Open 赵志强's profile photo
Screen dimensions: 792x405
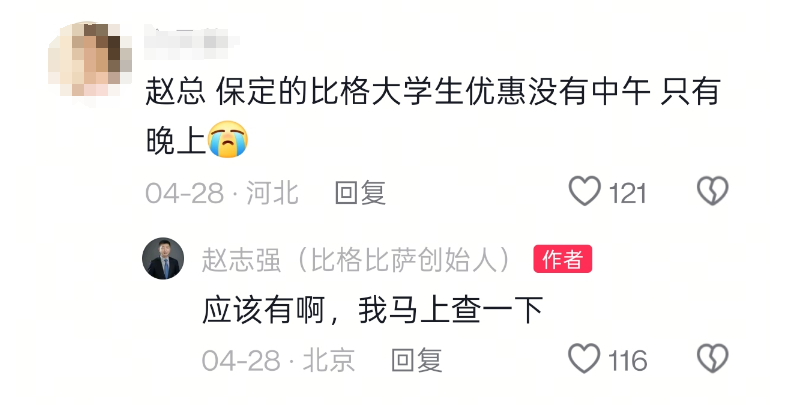coord(163,259)
